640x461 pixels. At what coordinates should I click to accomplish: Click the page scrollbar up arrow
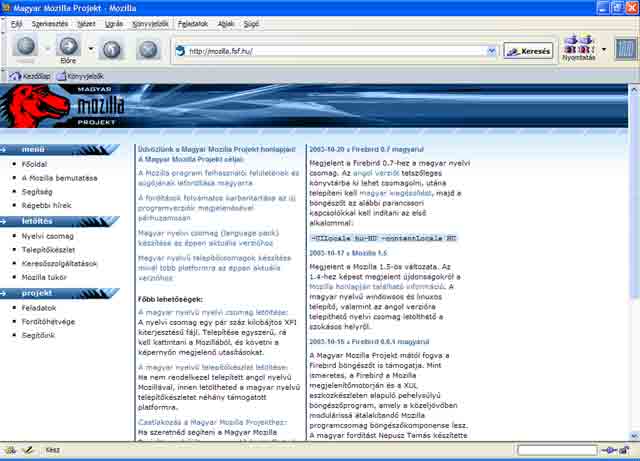coord(634,89)
